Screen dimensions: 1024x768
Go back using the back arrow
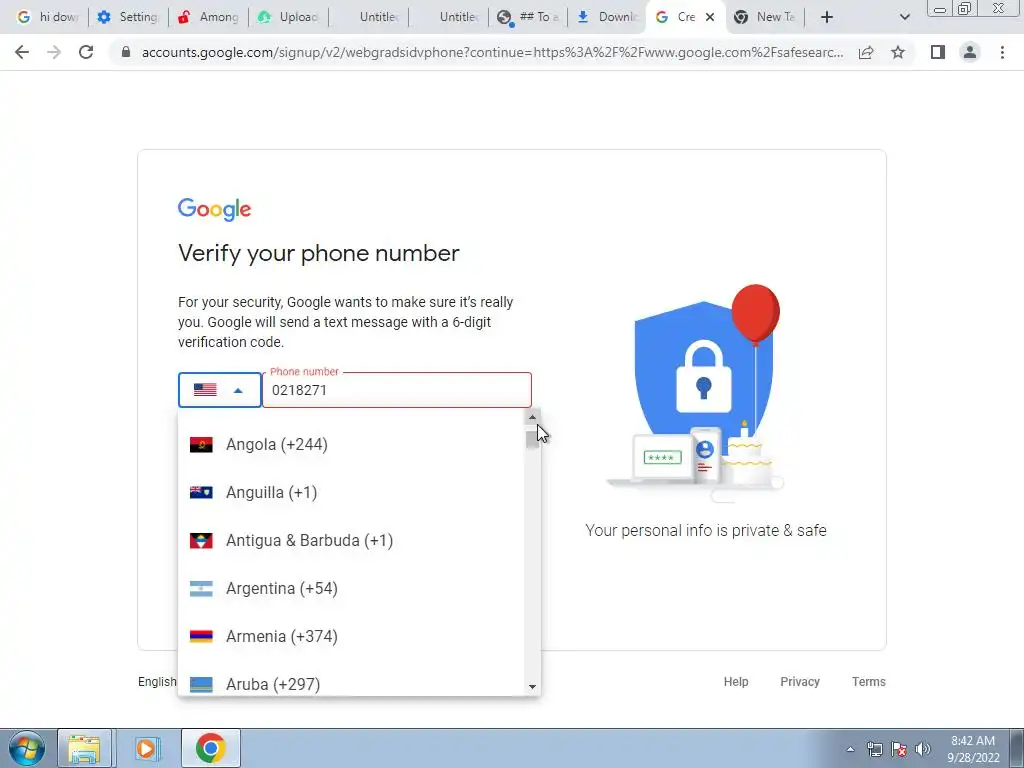(x=22, y=52)
